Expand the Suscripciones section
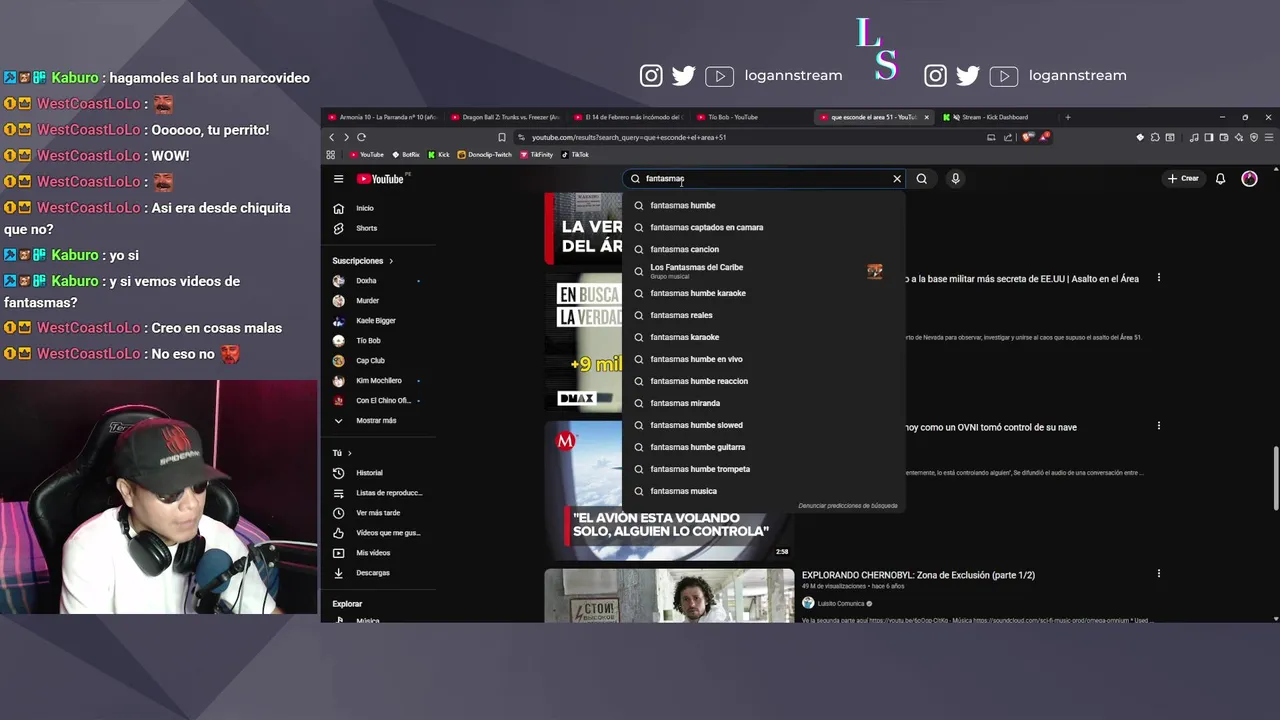Screen dimensions: 1280x720 point(362,261)
